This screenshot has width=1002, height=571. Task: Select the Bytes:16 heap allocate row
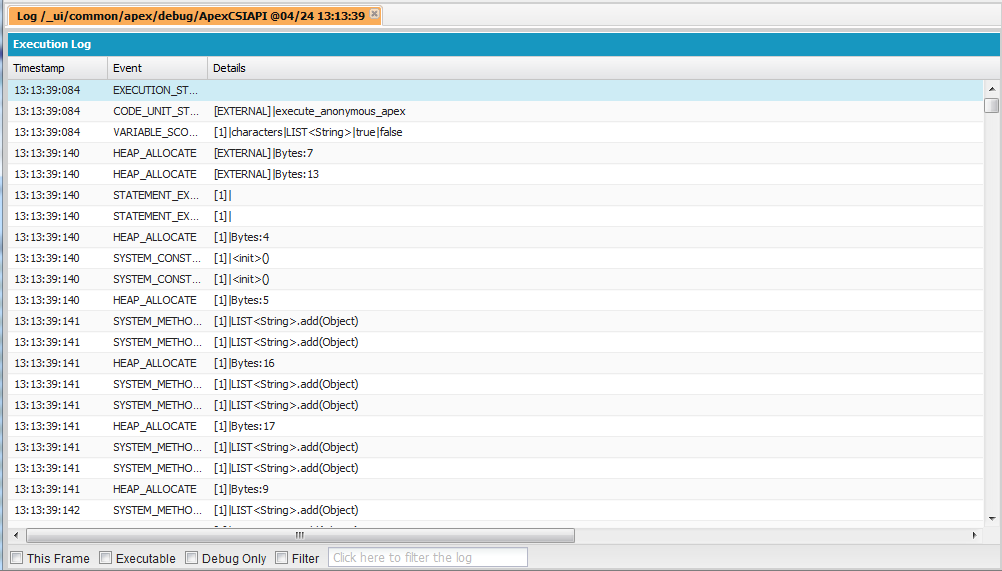point(495,363)
